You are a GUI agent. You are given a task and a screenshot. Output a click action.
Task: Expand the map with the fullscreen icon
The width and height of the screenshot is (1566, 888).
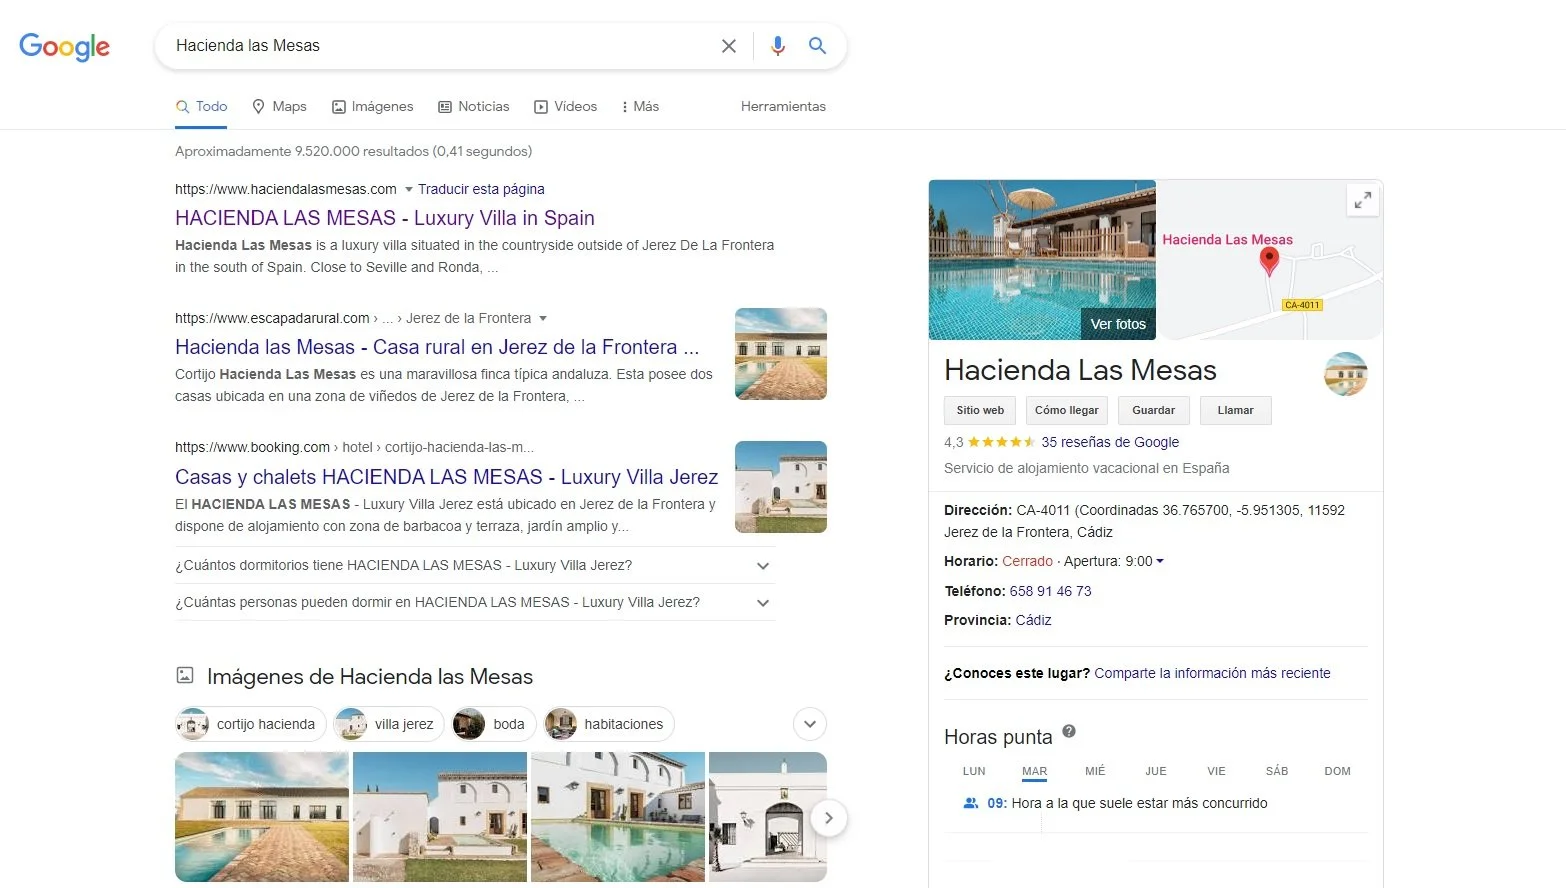(1362, 201)
